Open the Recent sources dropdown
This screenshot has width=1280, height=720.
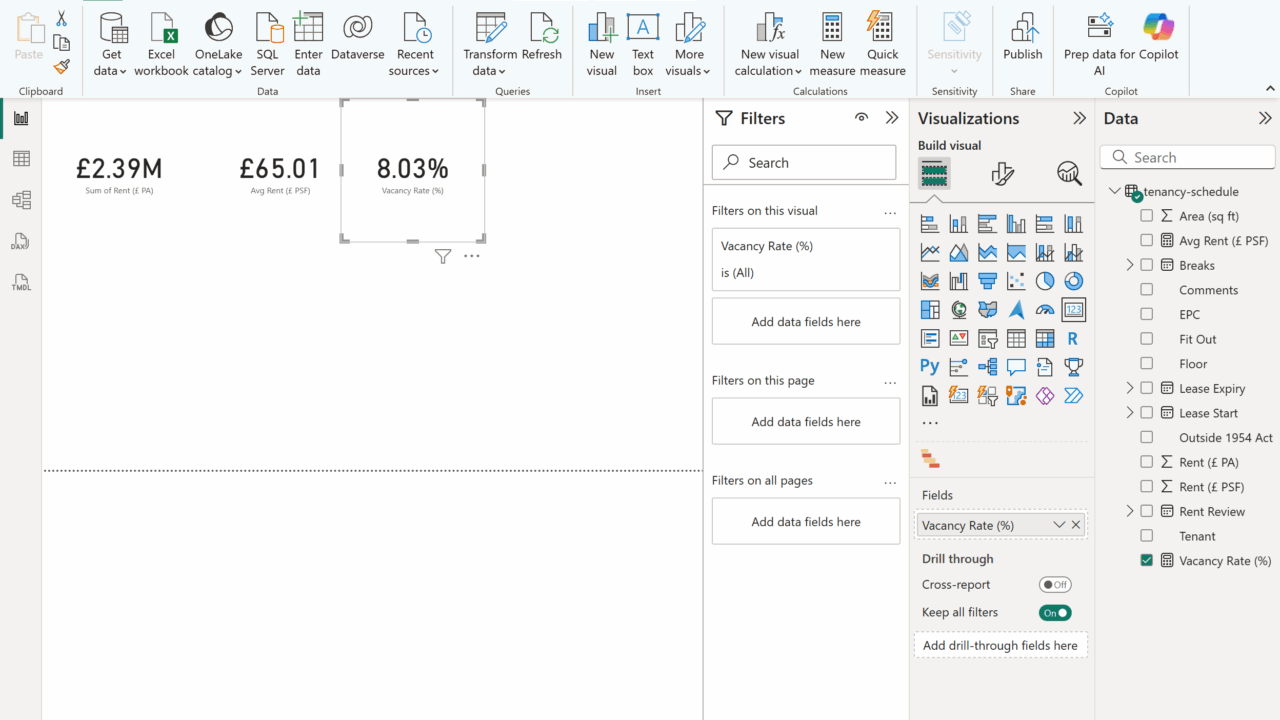tap(415, 45)
